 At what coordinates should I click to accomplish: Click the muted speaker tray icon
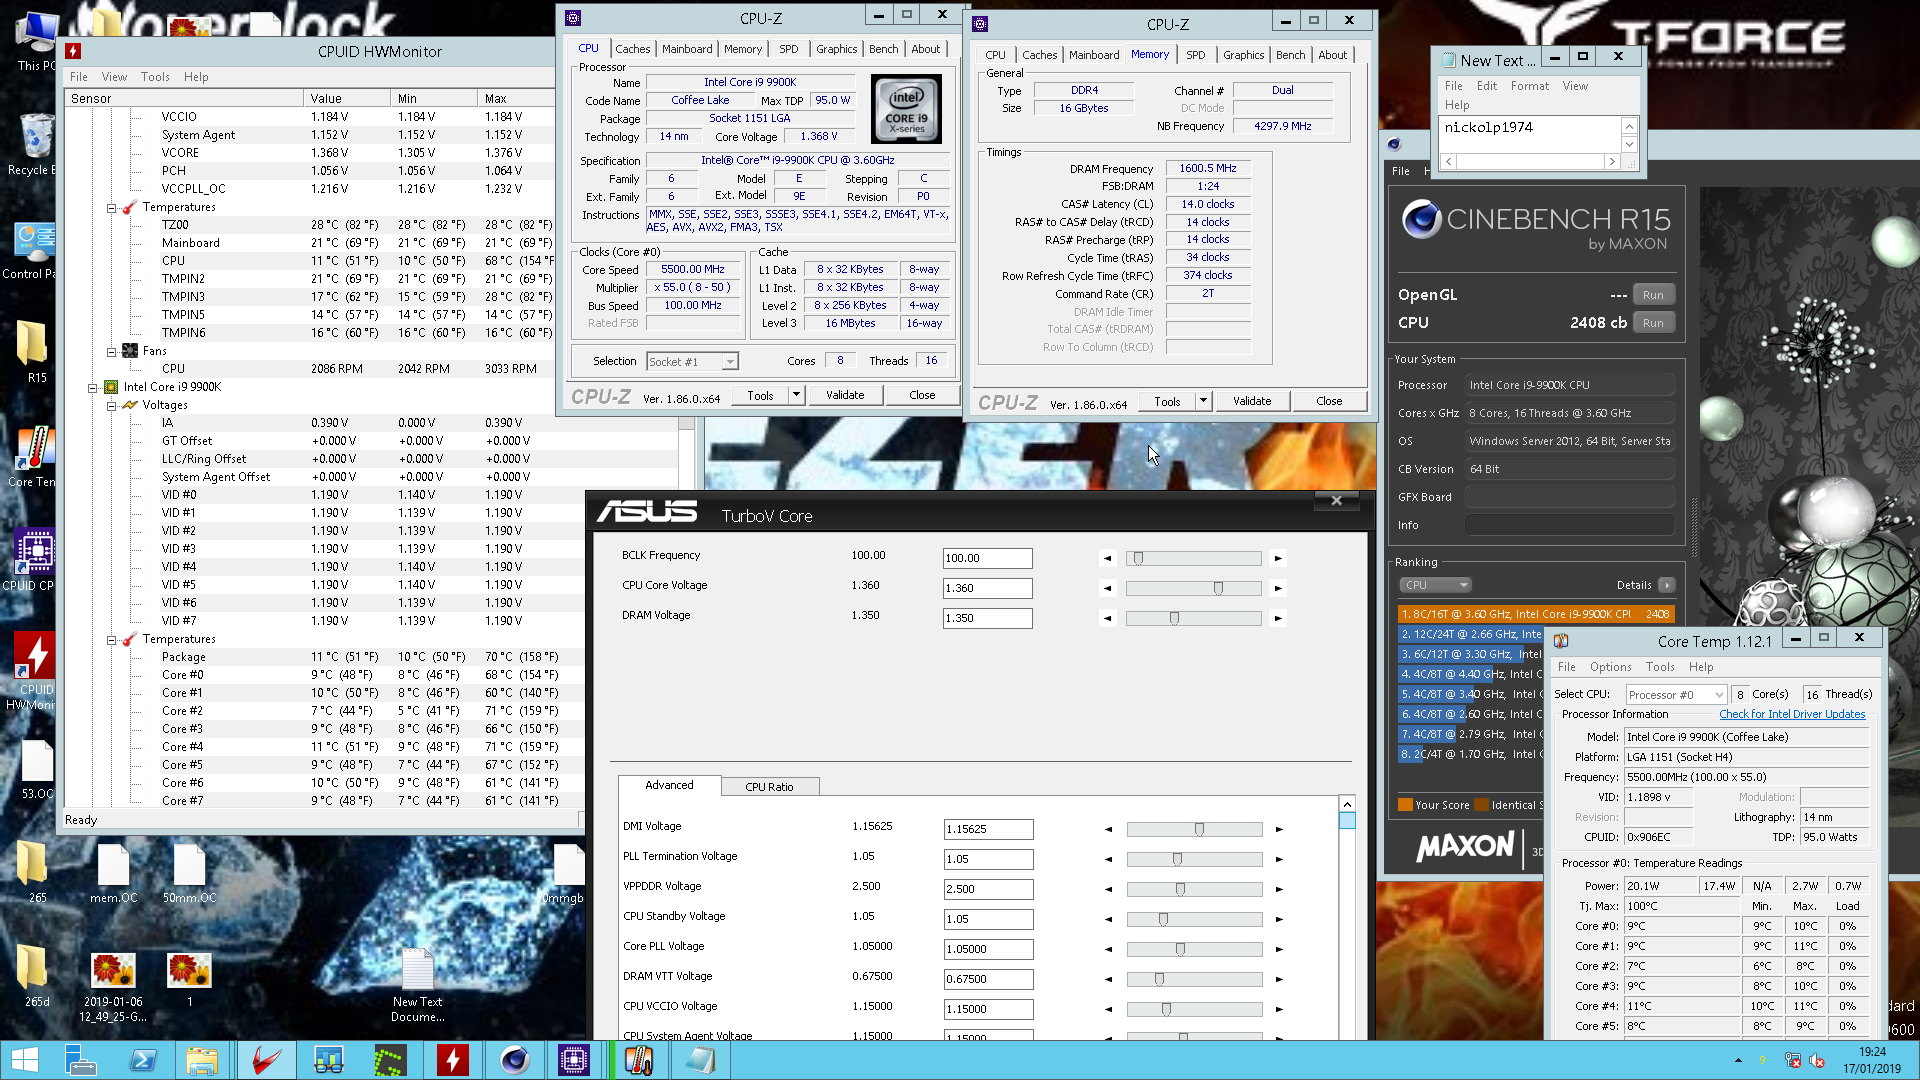pyautogui.click(x=1817, y=1061)
